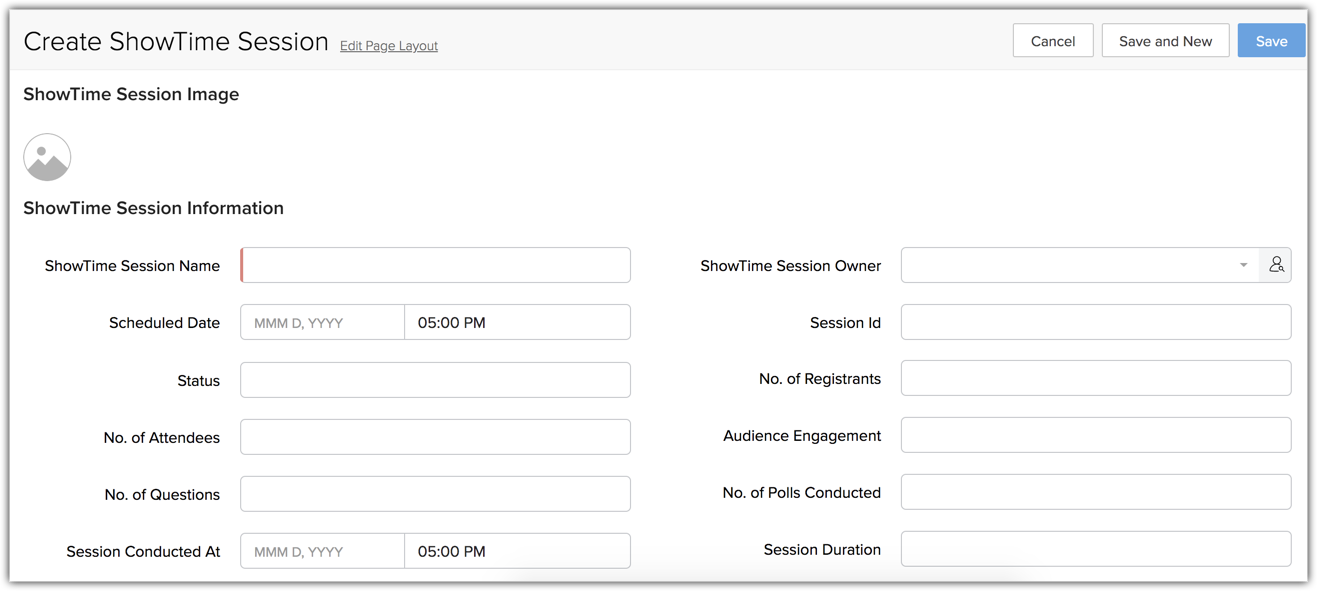This screenshot has width=1317, height=591.
Task: Open the owner lookup person icon
Action: [1276, 265]
